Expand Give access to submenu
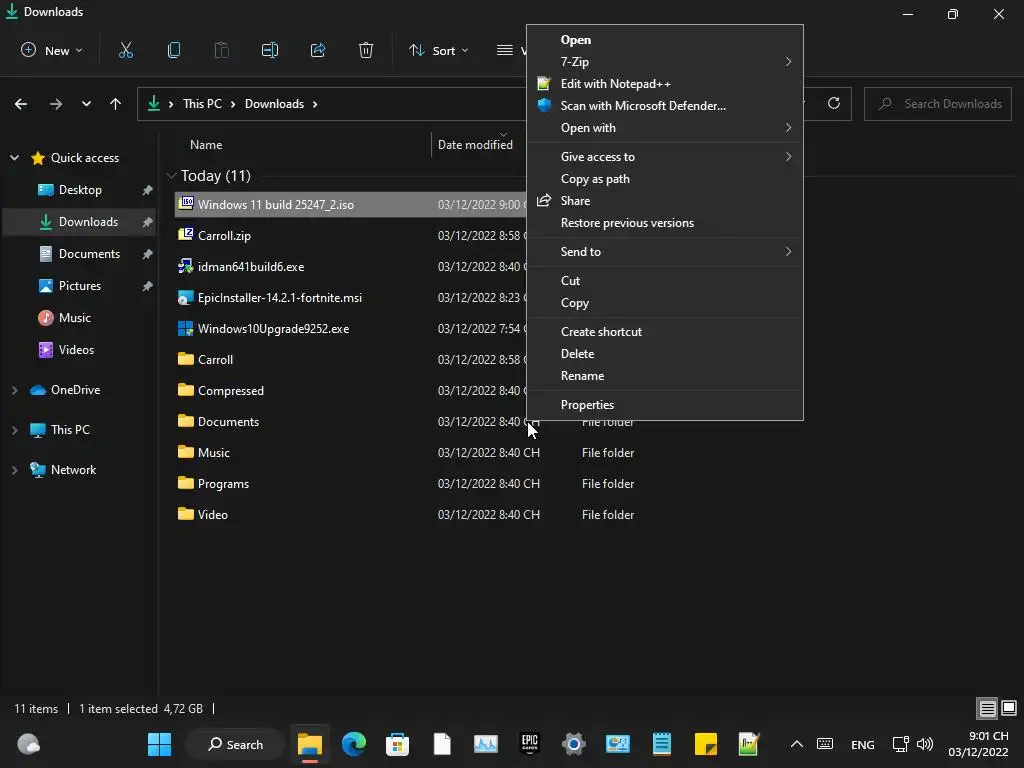 [665, 157]
